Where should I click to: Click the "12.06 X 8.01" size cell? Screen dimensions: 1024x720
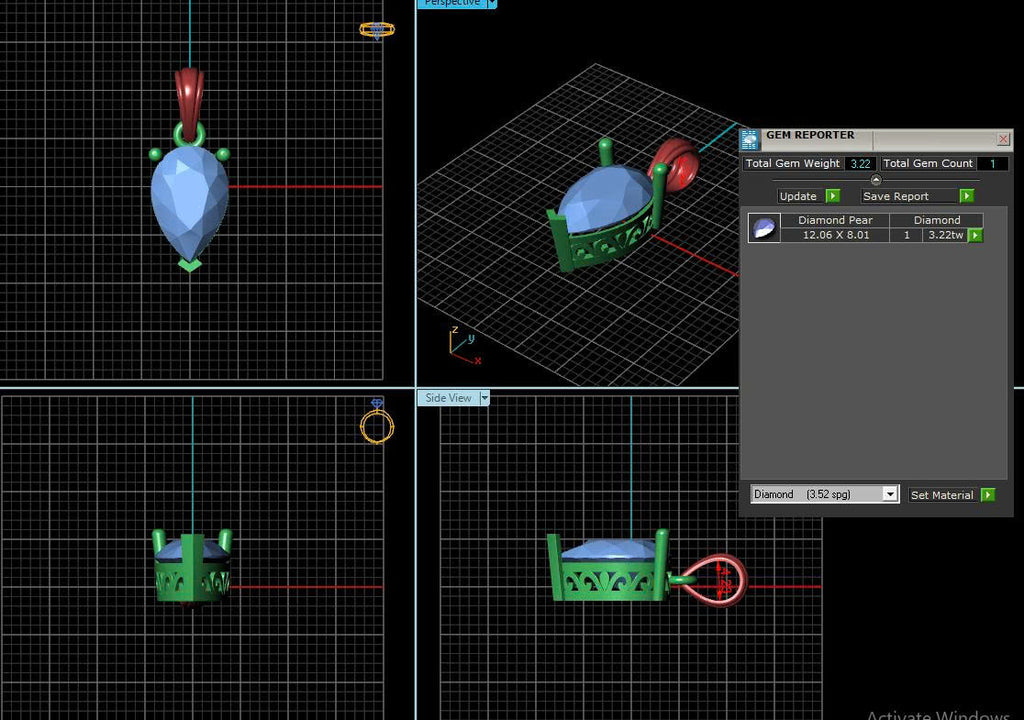point(835,235)
